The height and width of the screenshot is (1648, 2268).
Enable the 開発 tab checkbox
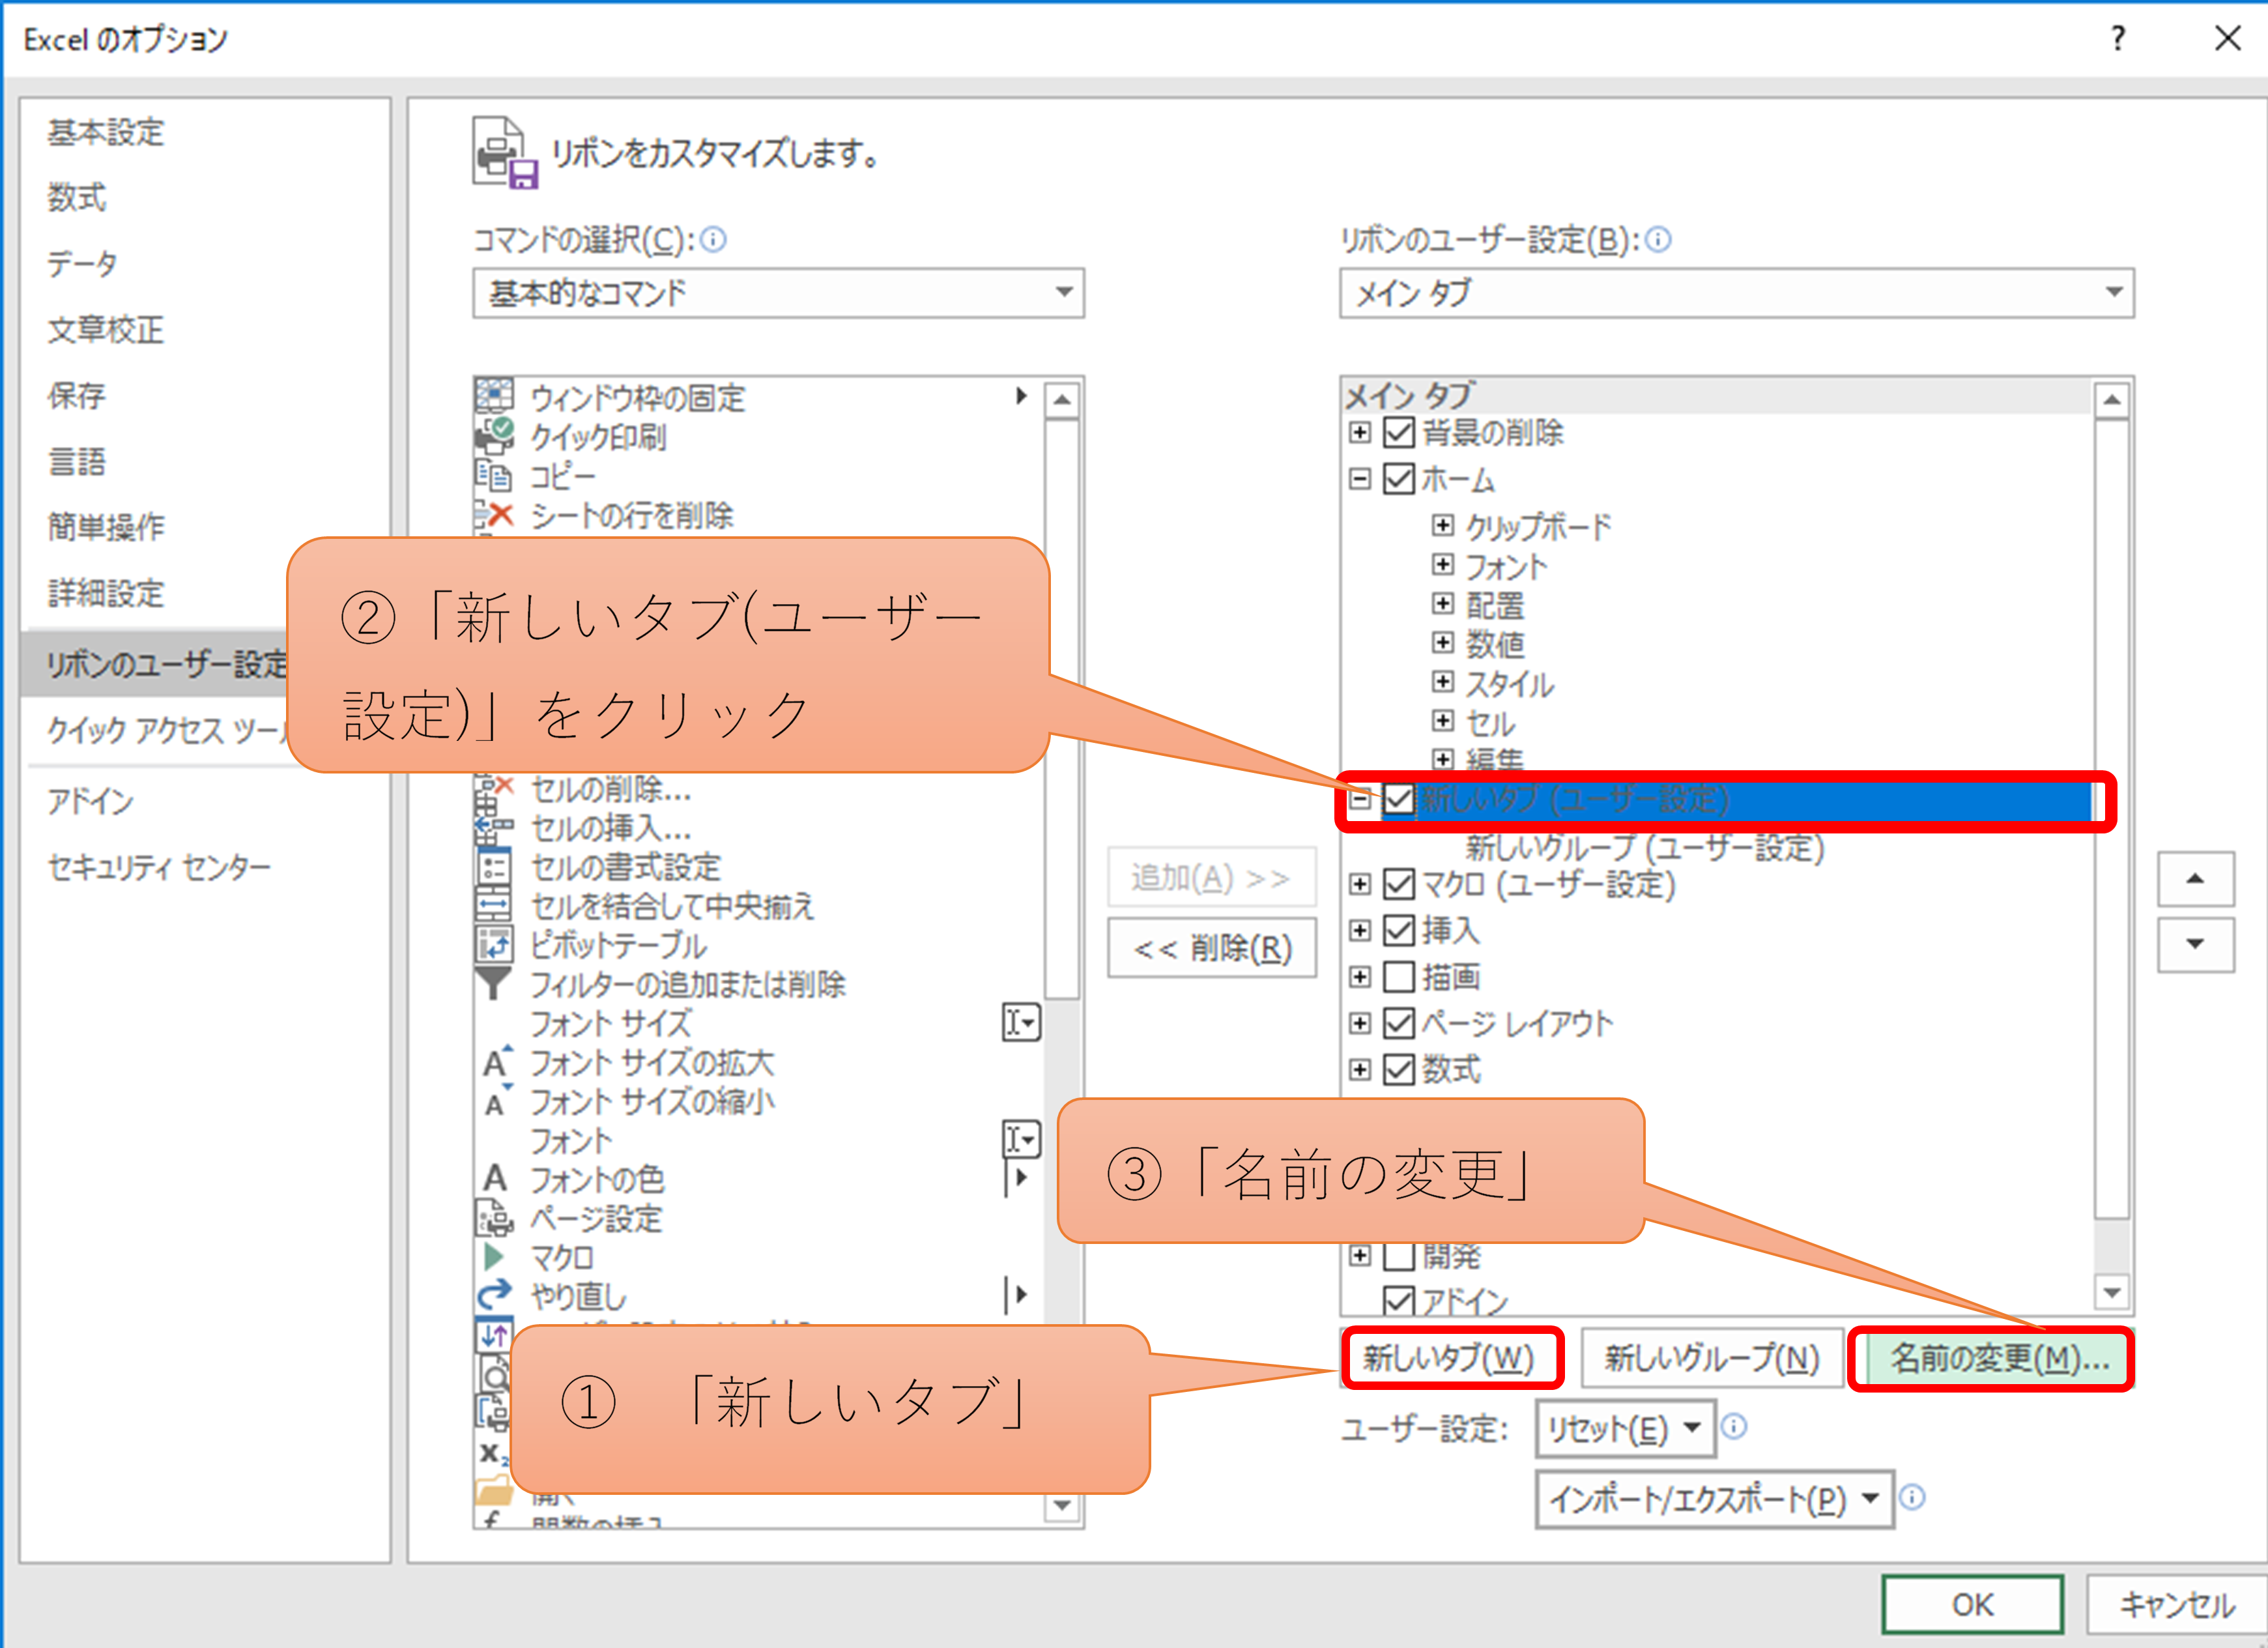[1398, 1255]
